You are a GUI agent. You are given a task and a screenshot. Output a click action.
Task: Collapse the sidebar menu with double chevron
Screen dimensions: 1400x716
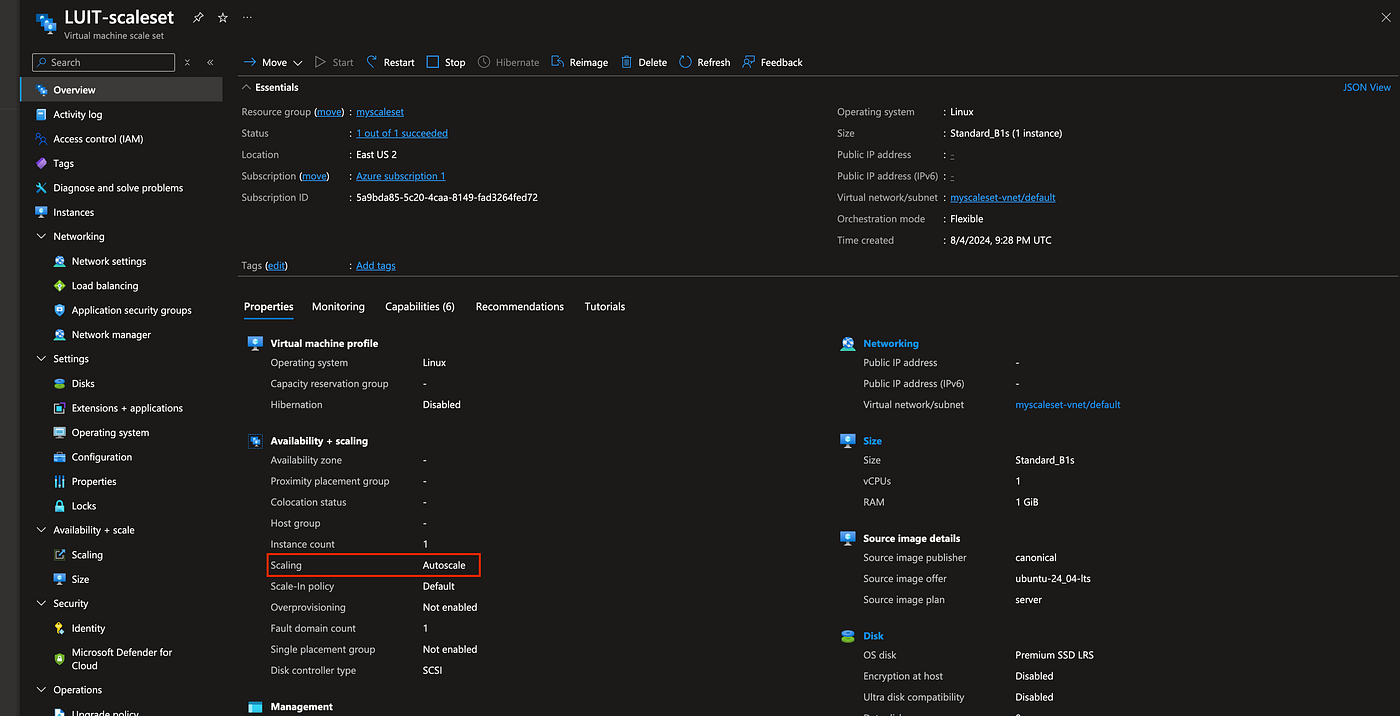tap(210, 62)
